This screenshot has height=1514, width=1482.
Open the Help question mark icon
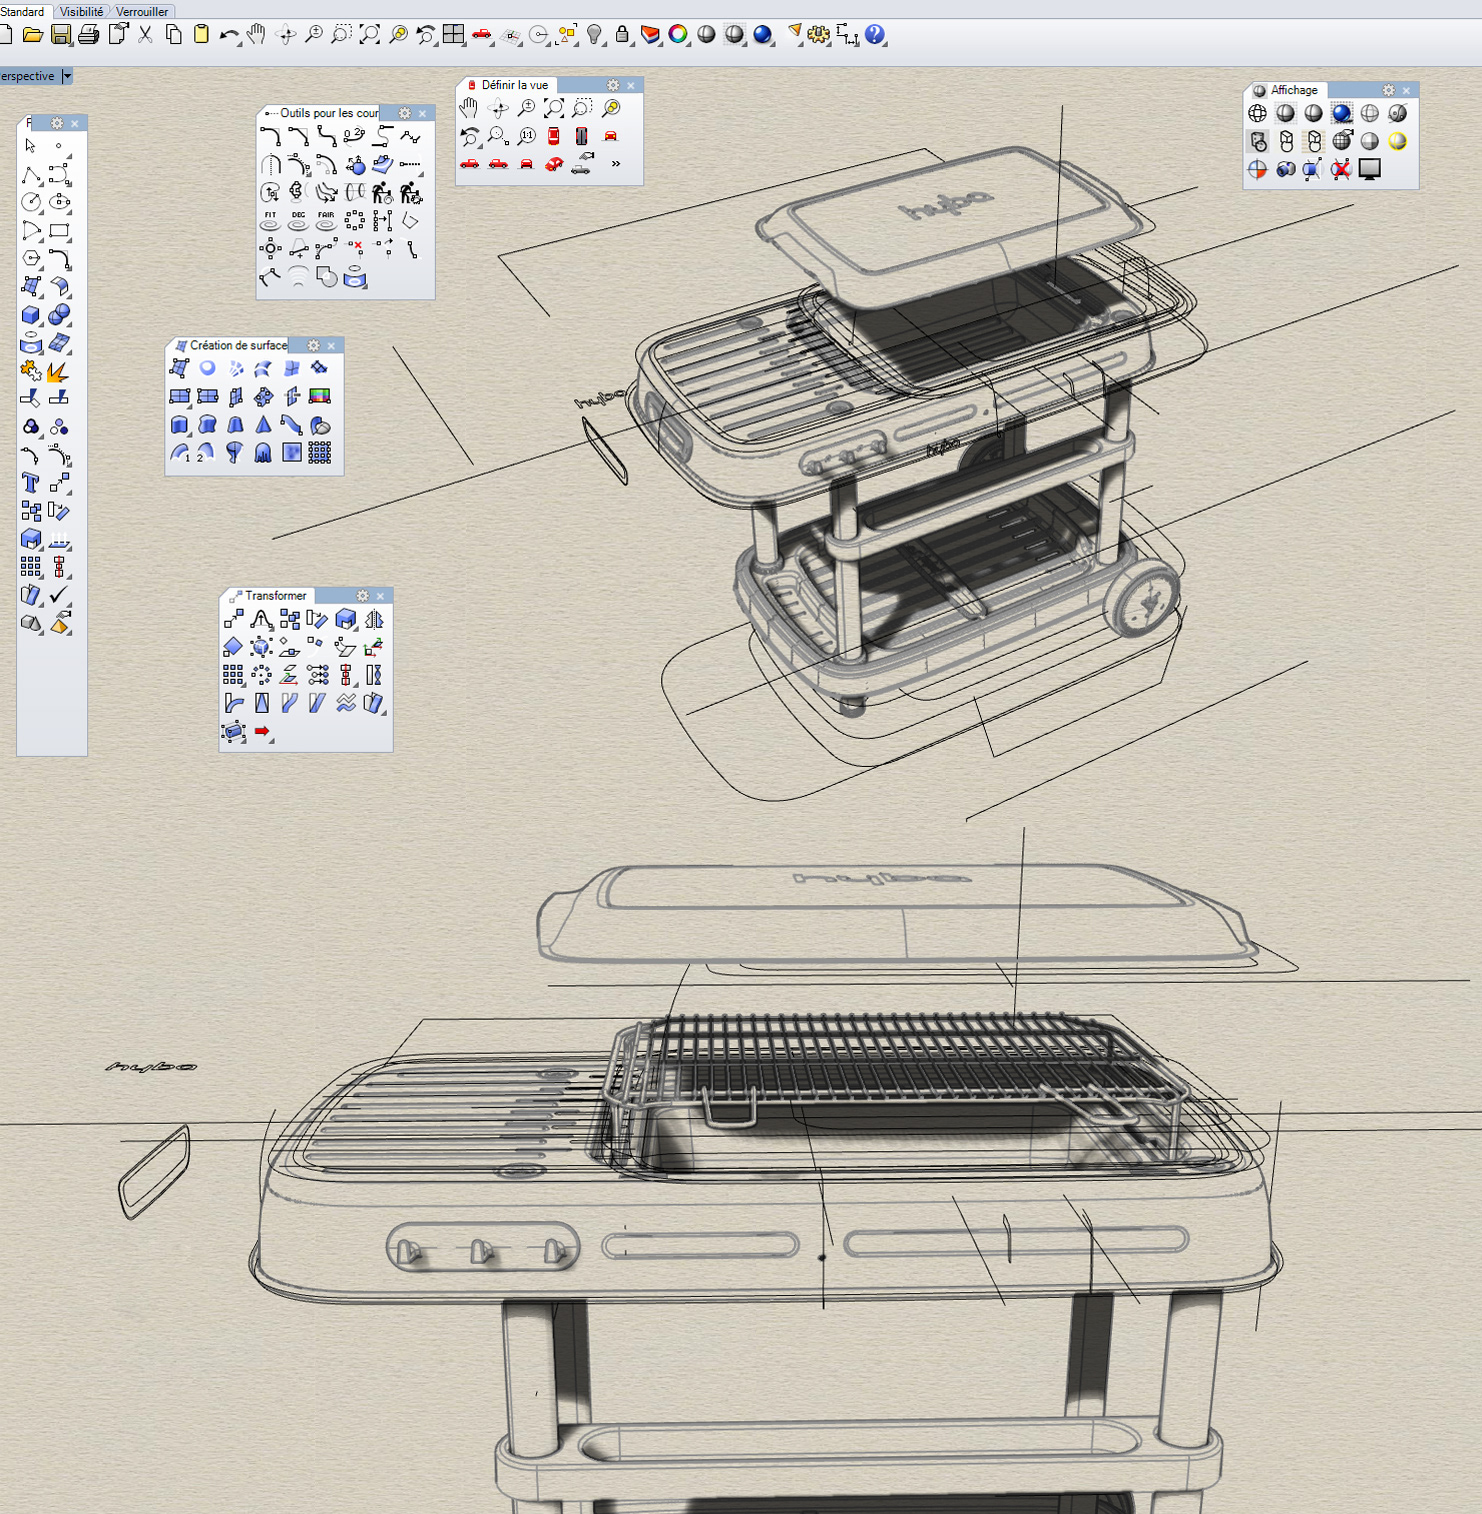(875, 35)
